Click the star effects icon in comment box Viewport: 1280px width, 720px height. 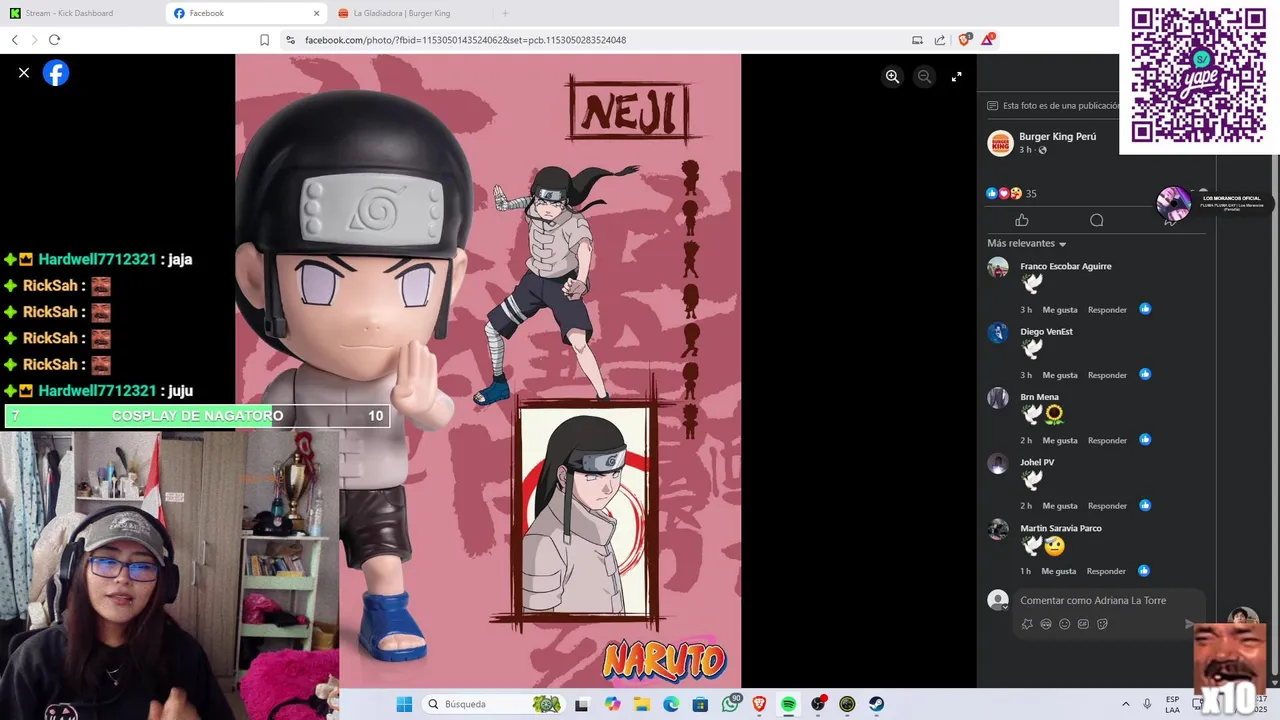(x=1026, y=624)
